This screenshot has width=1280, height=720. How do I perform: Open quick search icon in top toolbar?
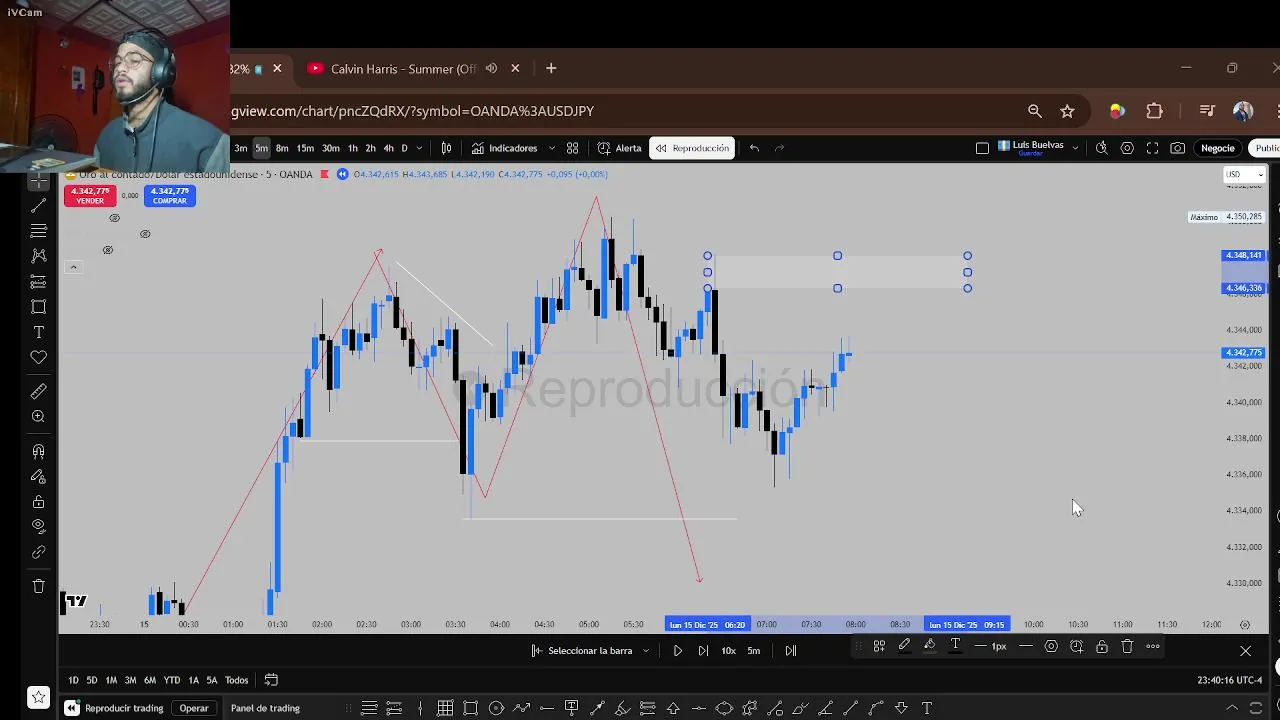tap(1101, 148)
